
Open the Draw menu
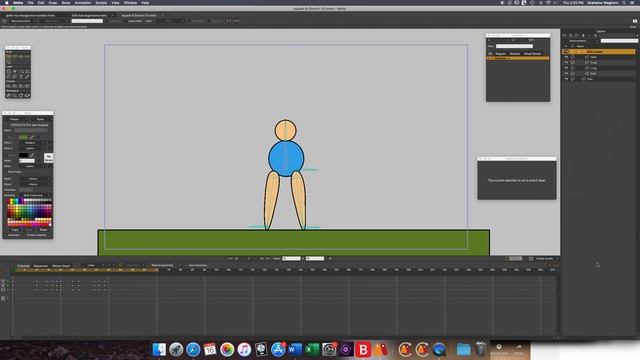coord(53,2)
